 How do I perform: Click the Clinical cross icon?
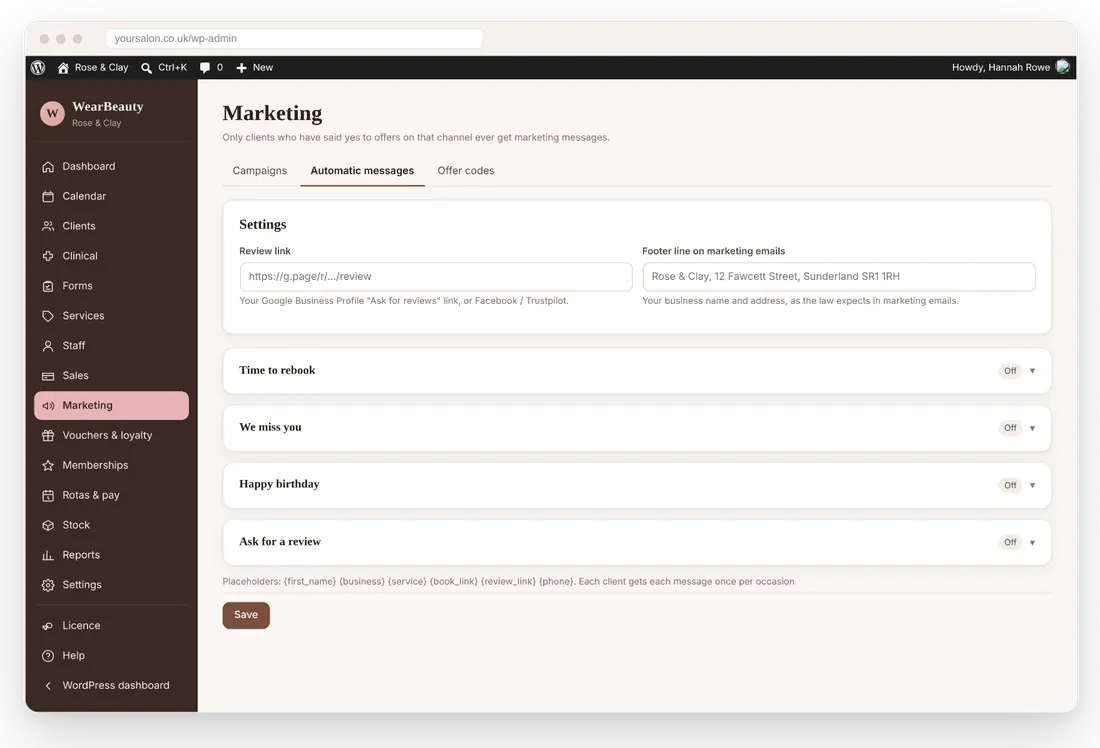click(x=48, y=256)
